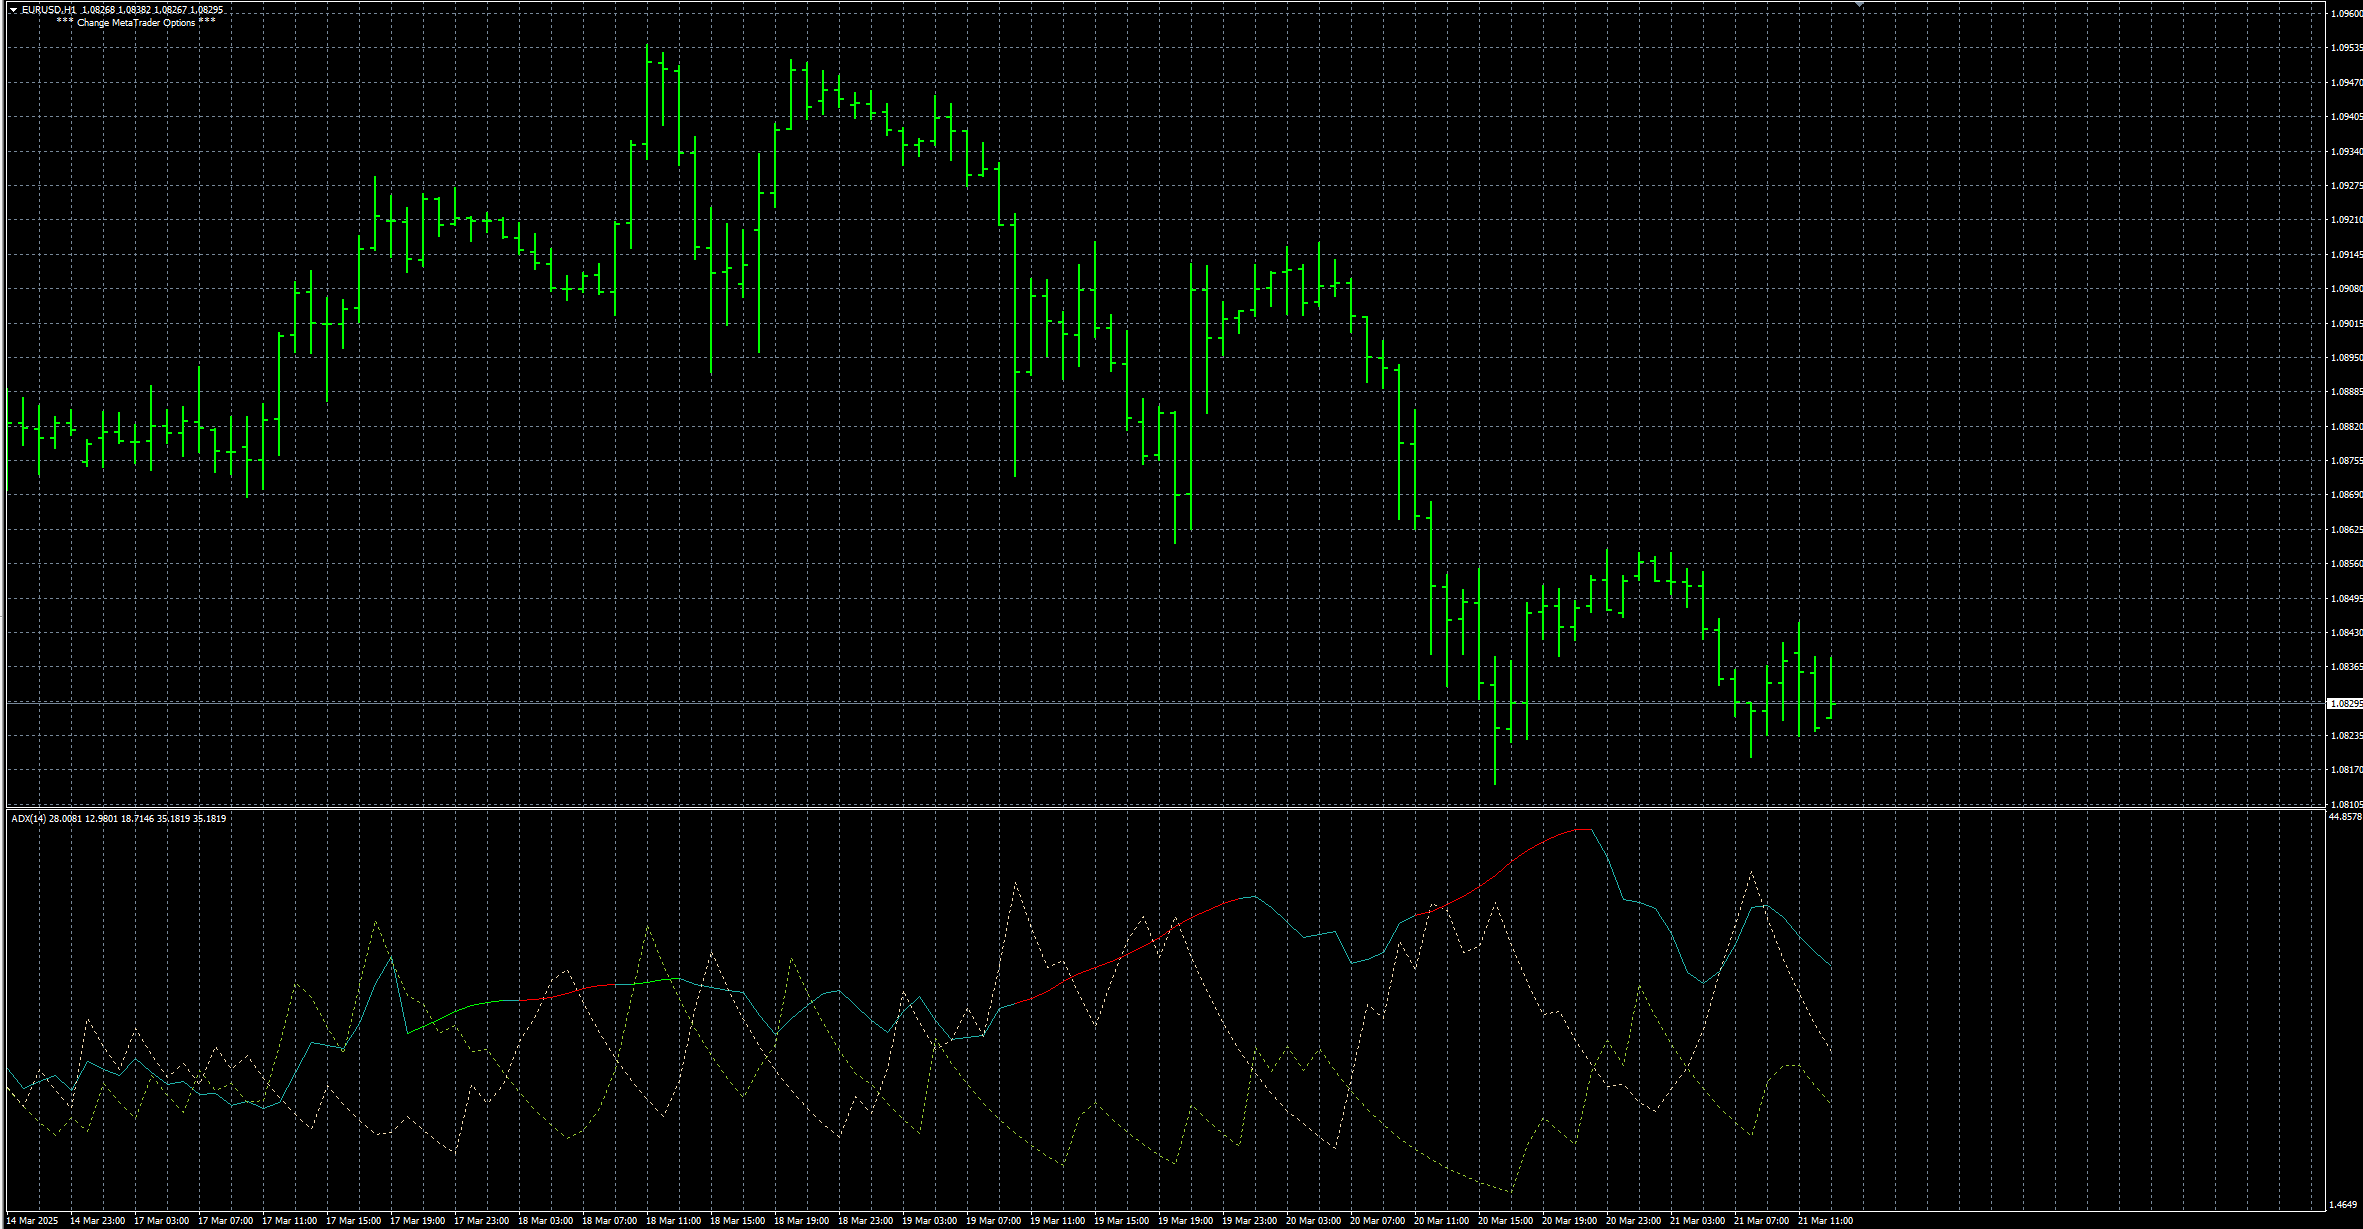The image size is (2363, 1229).
Task: Click the 19 Mar 15:00 time label
Action: 1121,1221
